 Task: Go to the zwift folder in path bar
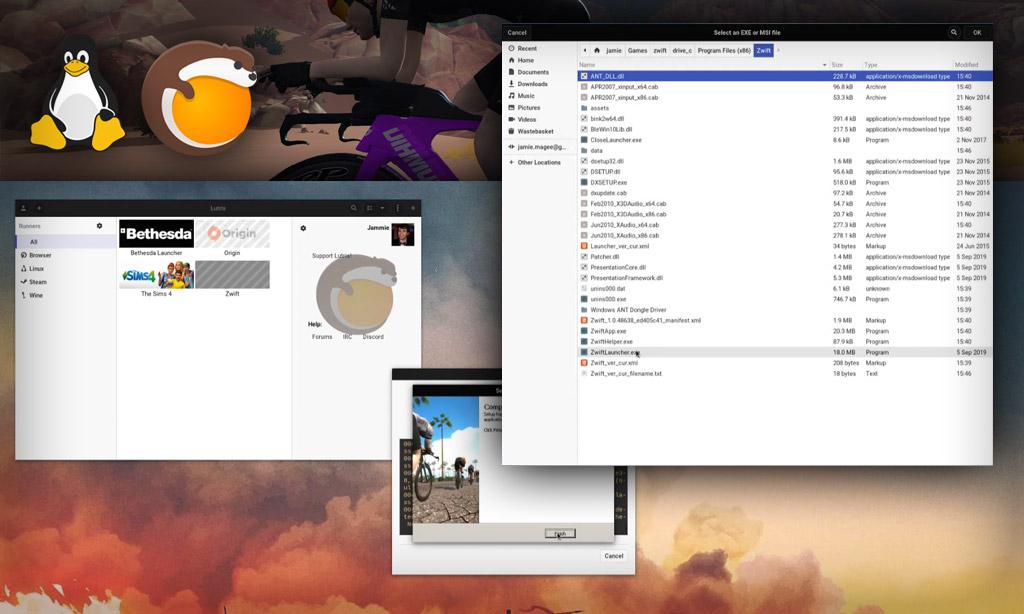(660, 50)
